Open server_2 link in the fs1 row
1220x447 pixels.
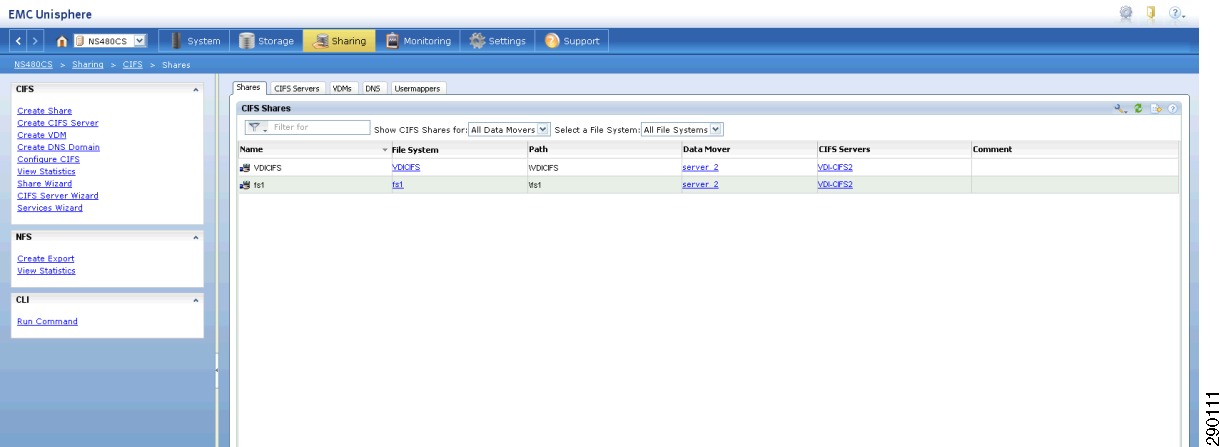click(700, 184)
